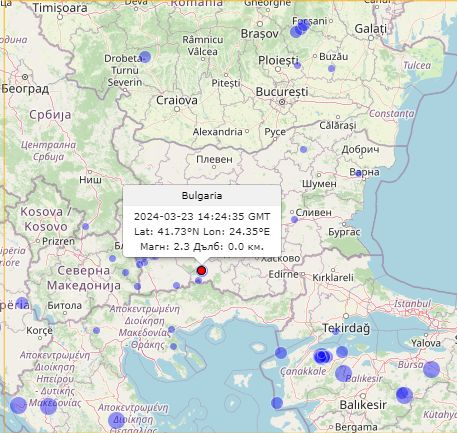Viewport: 457px width, 433px height.
Task: Select the Lat 41.73°N Lon 24.35°E line
Action: tap(202, 232)
